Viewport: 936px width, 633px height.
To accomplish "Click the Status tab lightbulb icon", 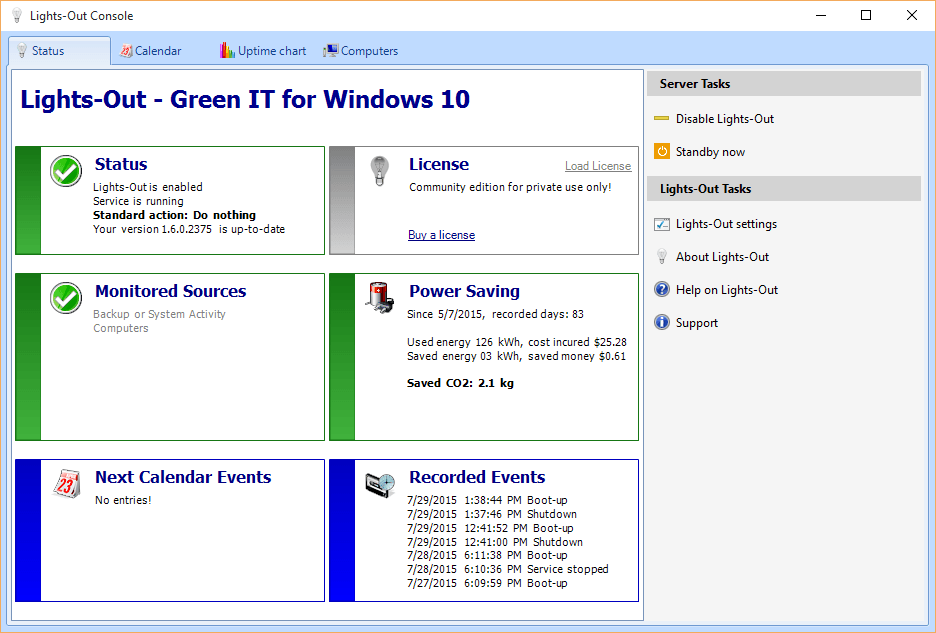I will 22,50.
